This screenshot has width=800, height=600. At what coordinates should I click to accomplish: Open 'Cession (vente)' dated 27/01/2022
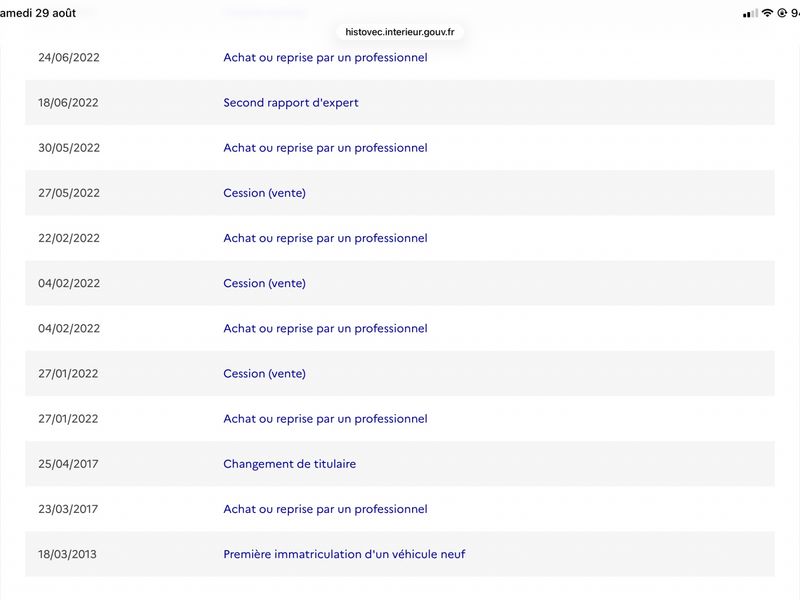pyautogui.click(x=264, y=373)
